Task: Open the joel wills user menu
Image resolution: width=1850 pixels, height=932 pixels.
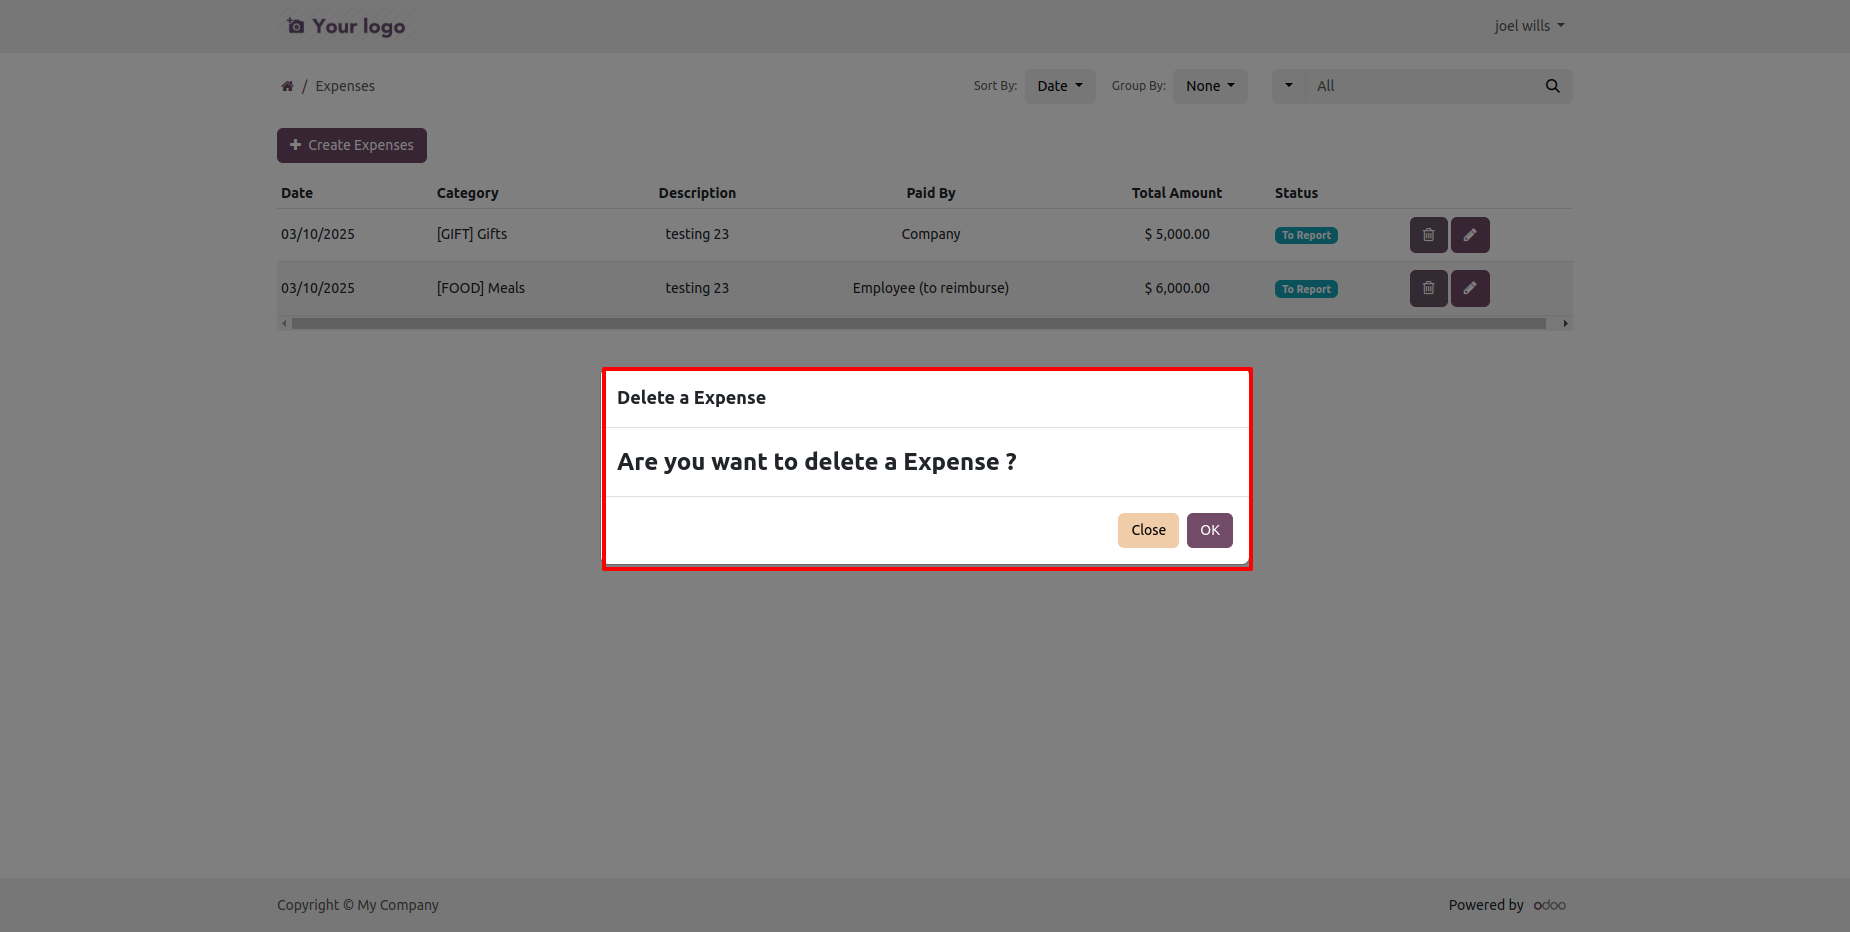Action: point(1528,26)
